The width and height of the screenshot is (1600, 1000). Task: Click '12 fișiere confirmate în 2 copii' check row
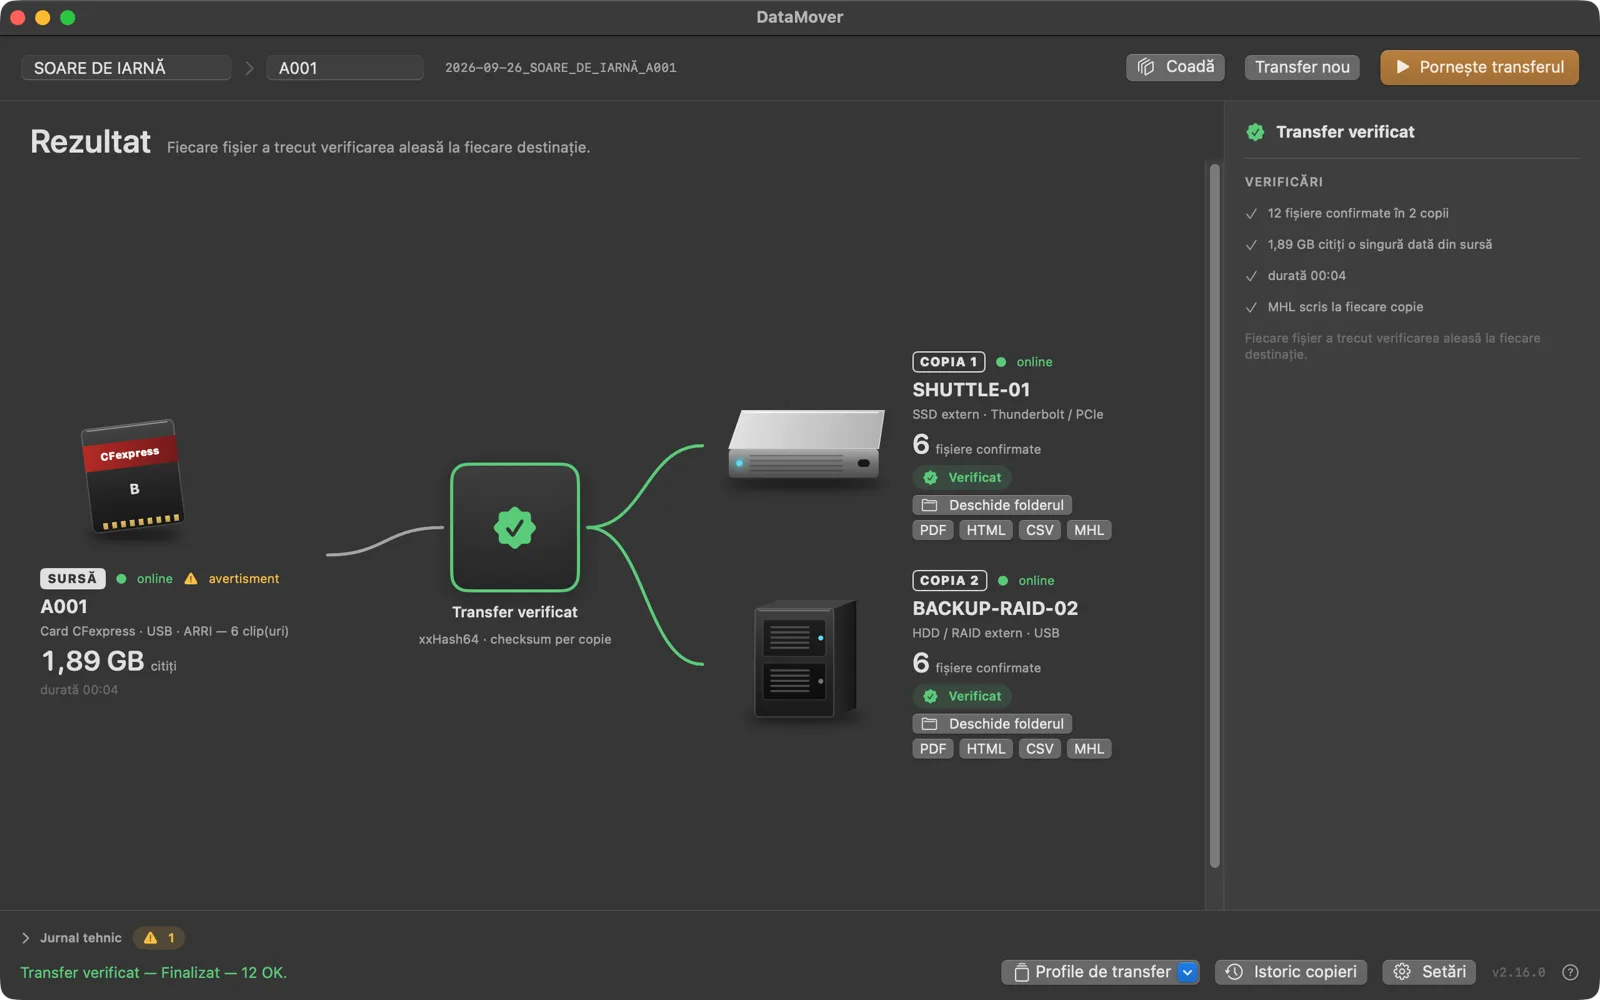tap(1347, 213)
